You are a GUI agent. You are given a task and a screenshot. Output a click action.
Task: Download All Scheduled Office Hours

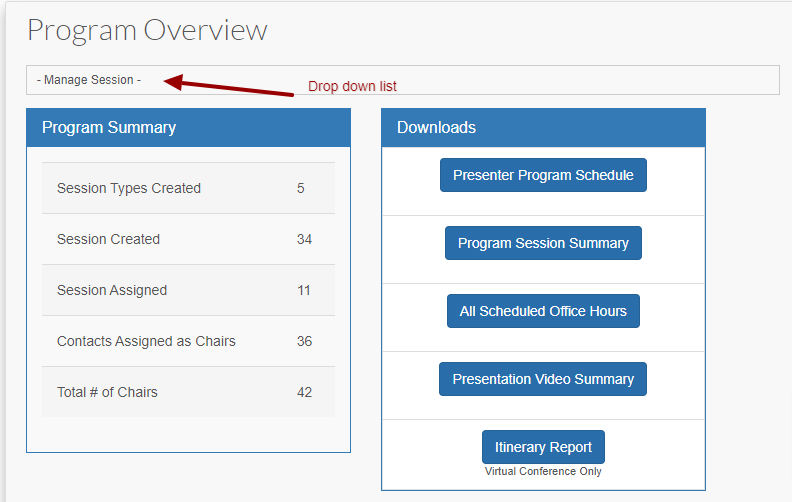coord(543,311)
